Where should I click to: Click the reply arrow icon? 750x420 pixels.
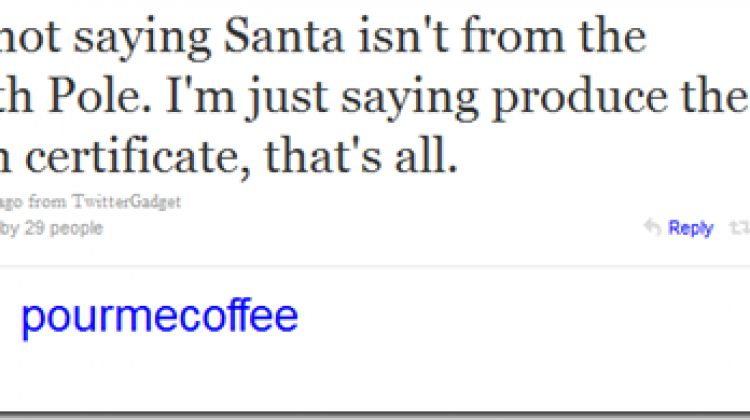[652, 228]
